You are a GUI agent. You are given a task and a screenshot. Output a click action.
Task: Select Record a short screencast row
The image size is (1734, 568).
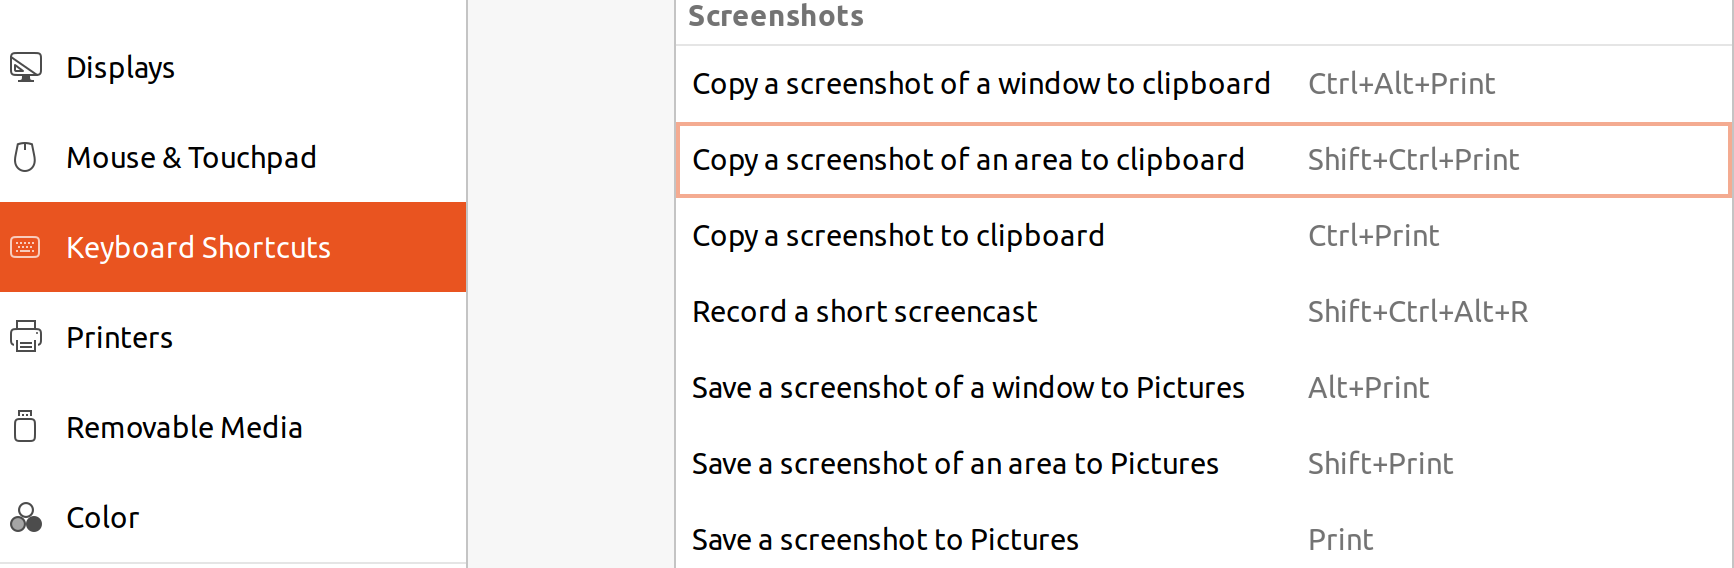tap(864, 312)
